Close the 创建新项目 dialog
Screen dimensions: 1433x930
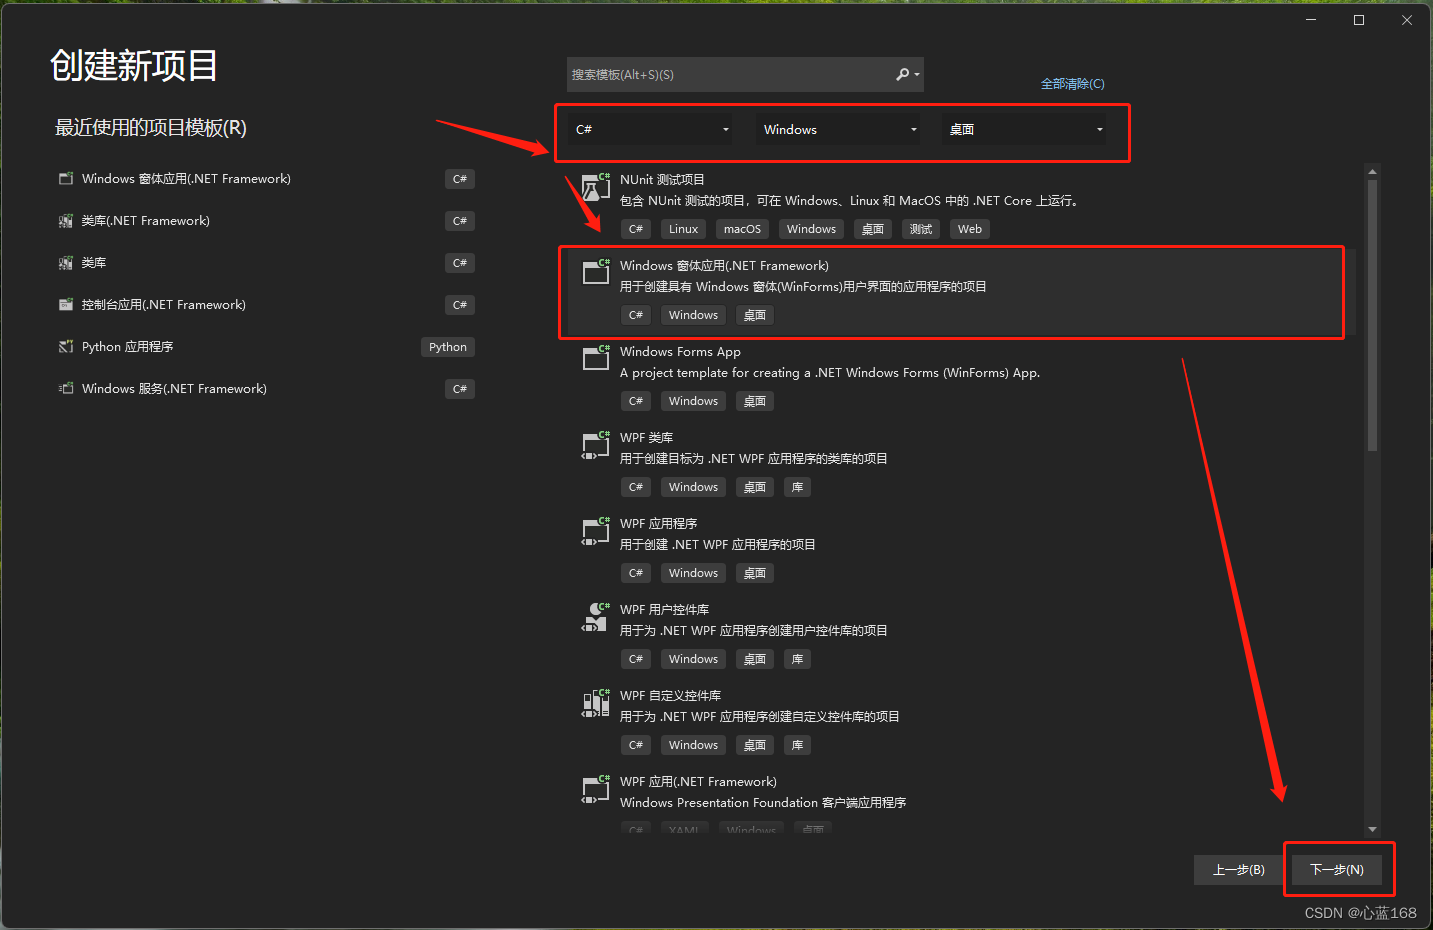1407,20
